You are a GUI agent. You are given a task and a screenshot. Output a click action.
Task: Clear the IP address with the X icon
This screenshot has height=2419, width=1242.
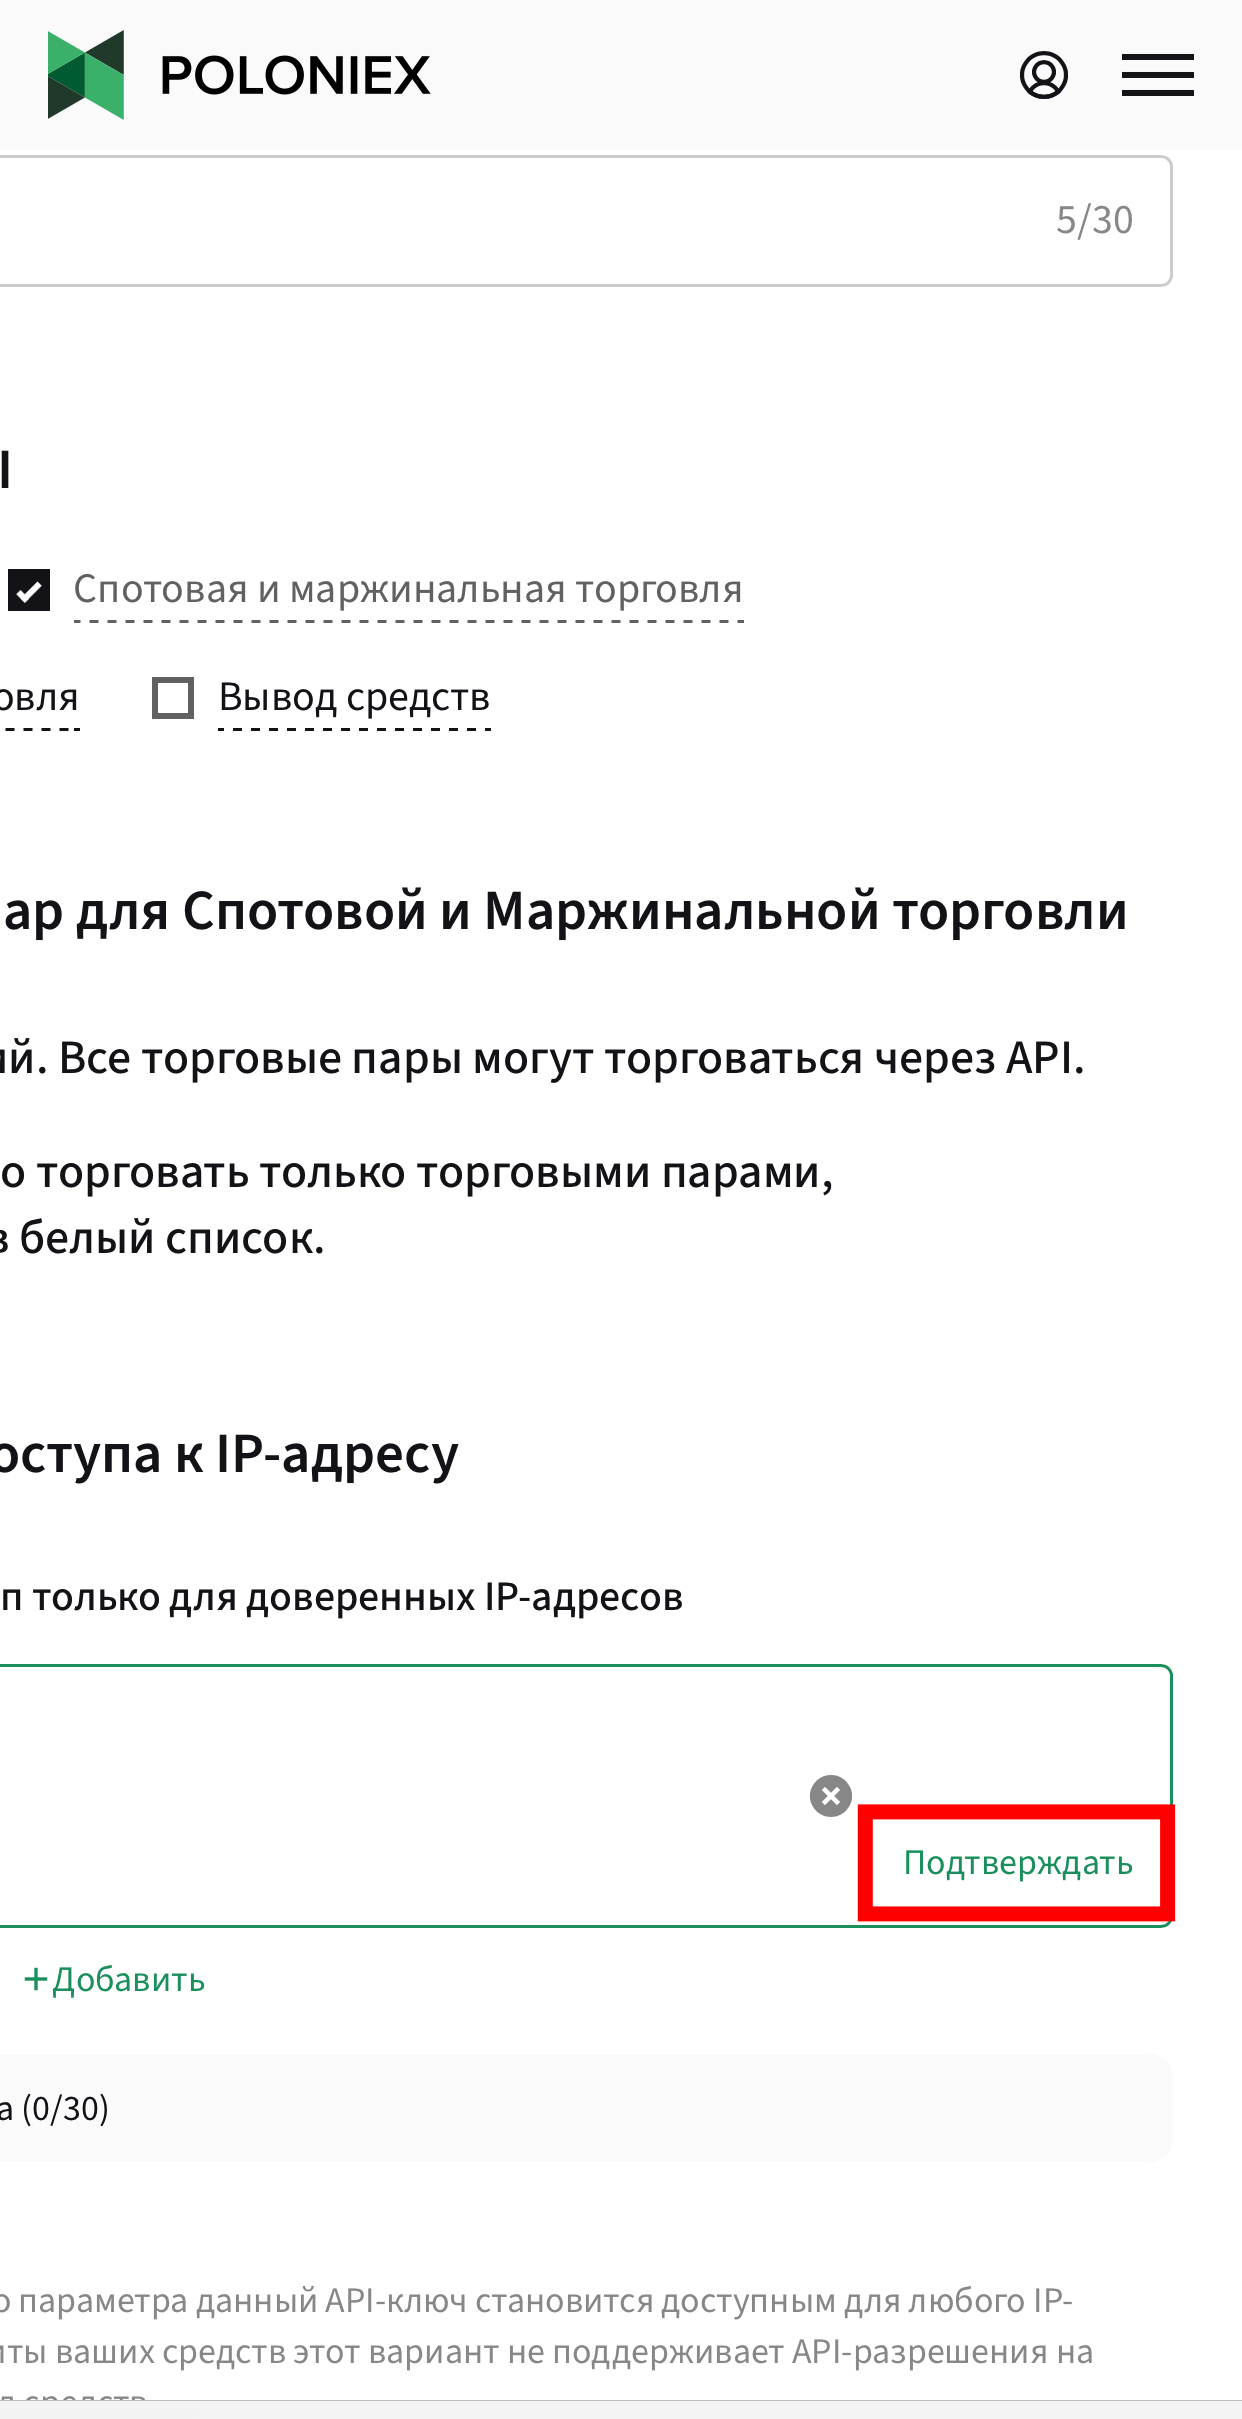(830, 1795)
